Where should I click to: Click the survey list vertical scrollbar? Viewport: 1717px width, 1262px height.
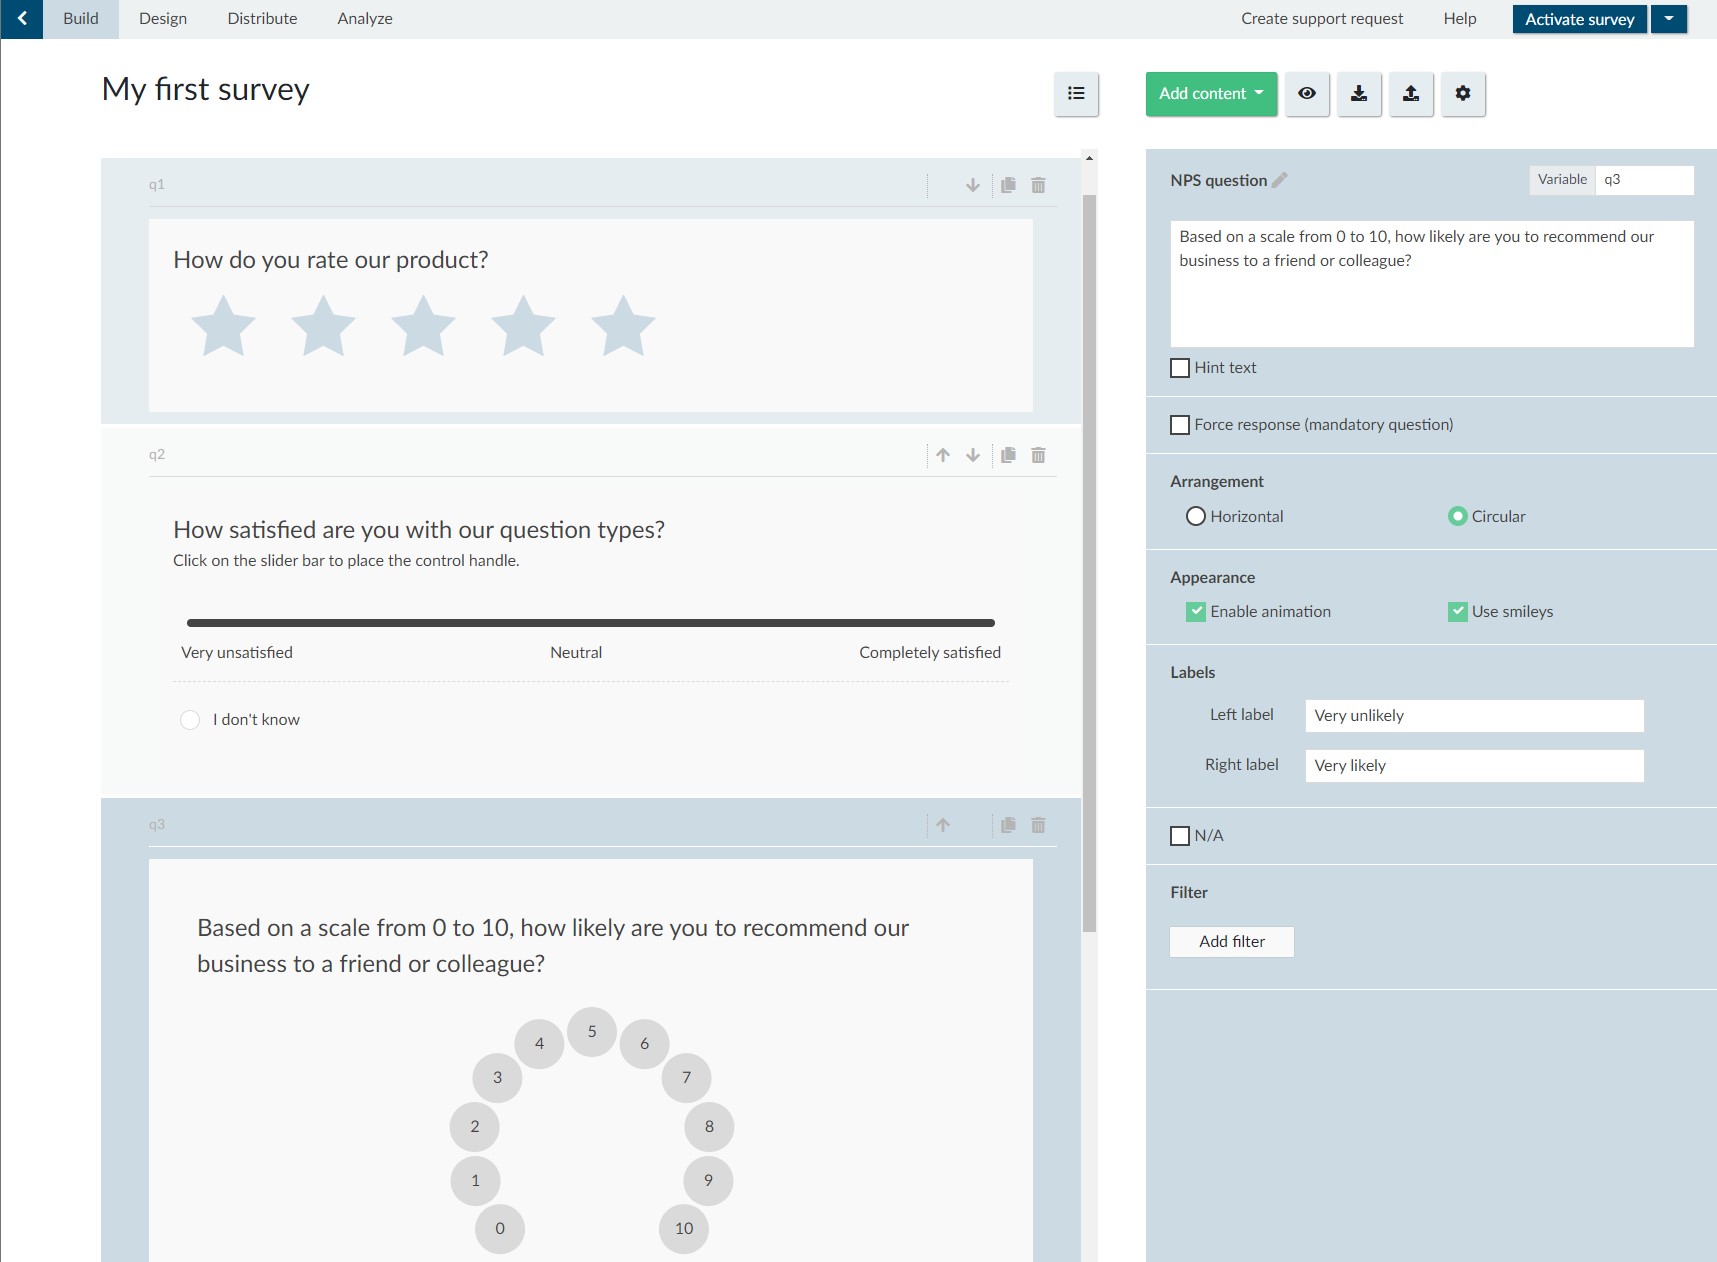click(x=1089, y=563)
